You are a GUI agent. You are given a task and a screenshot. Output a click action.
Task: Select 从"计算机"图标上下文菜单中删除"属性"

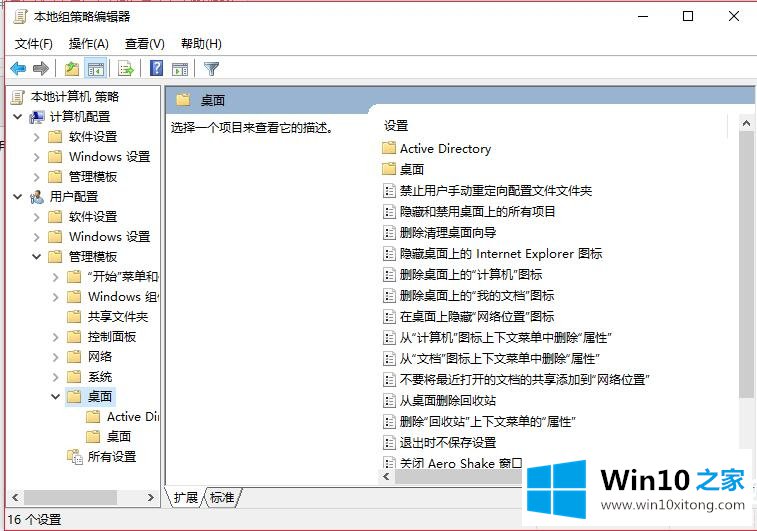pyautogui.click(x=505, y=337)
